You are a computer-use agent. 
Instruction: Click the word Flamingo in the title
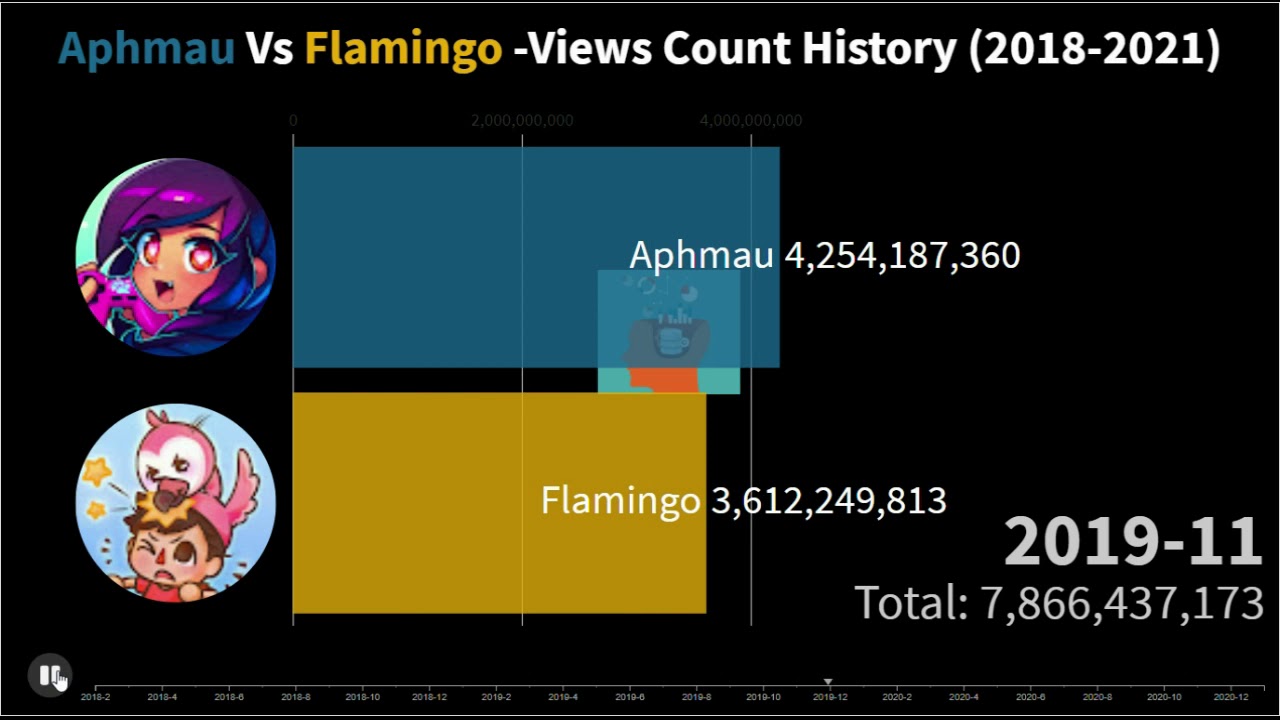(x=403, y=48)
